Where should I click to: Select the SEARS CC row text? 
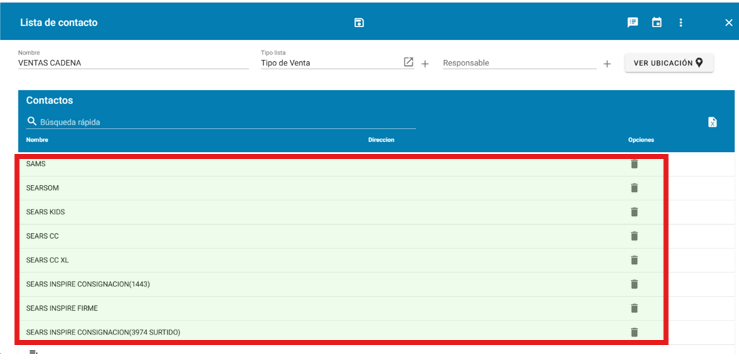coord(42,236)
